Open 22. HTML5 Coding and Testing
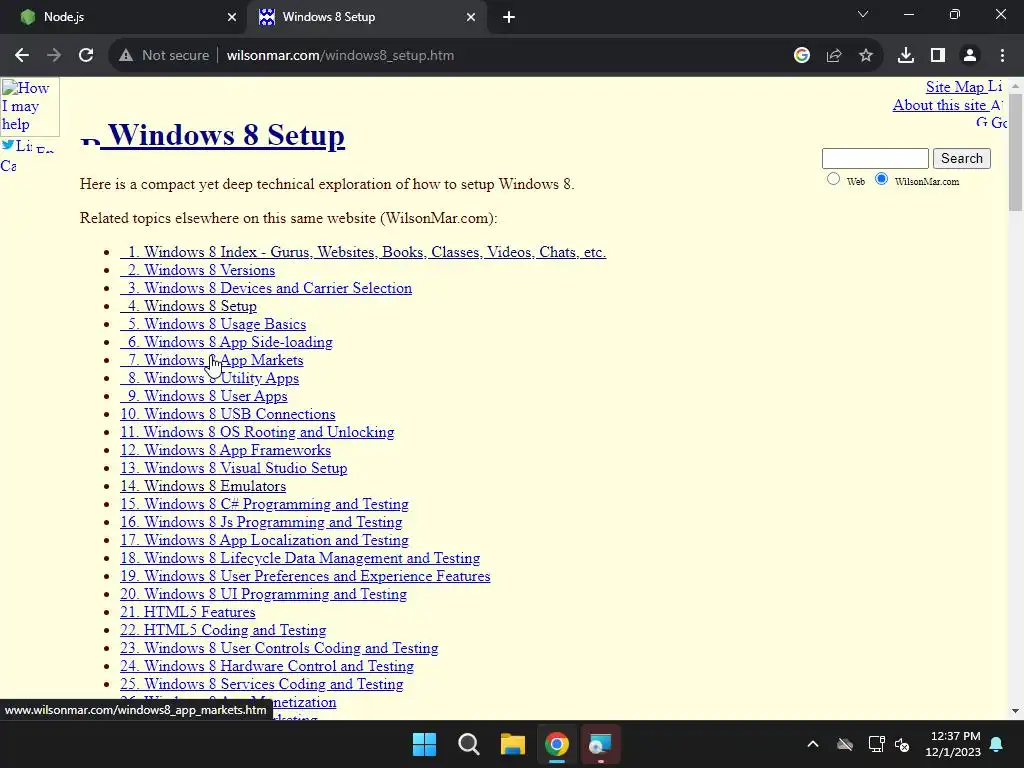 click(223, 630)
